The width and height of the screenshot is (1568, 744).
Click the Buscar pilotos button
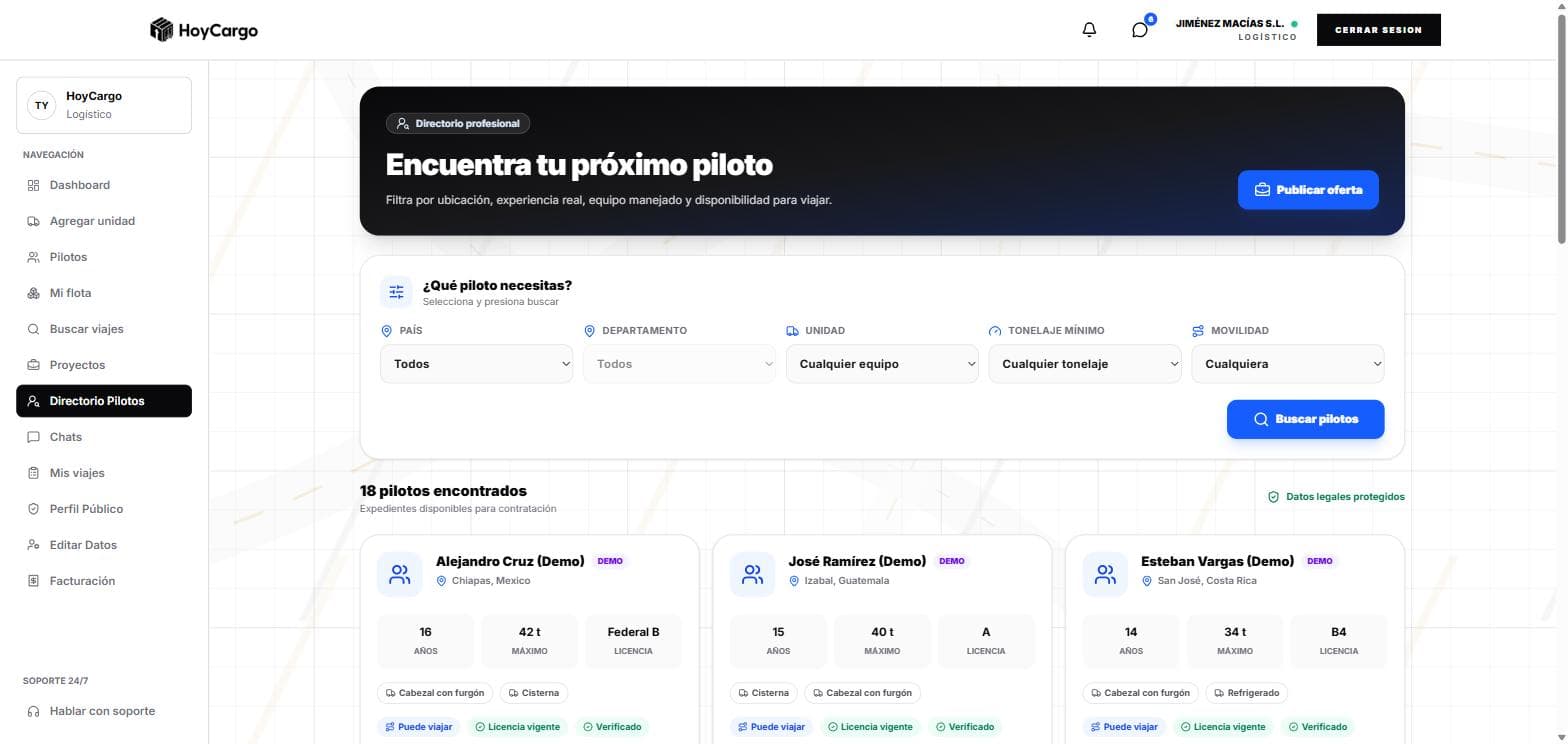tap(1305, 419)
